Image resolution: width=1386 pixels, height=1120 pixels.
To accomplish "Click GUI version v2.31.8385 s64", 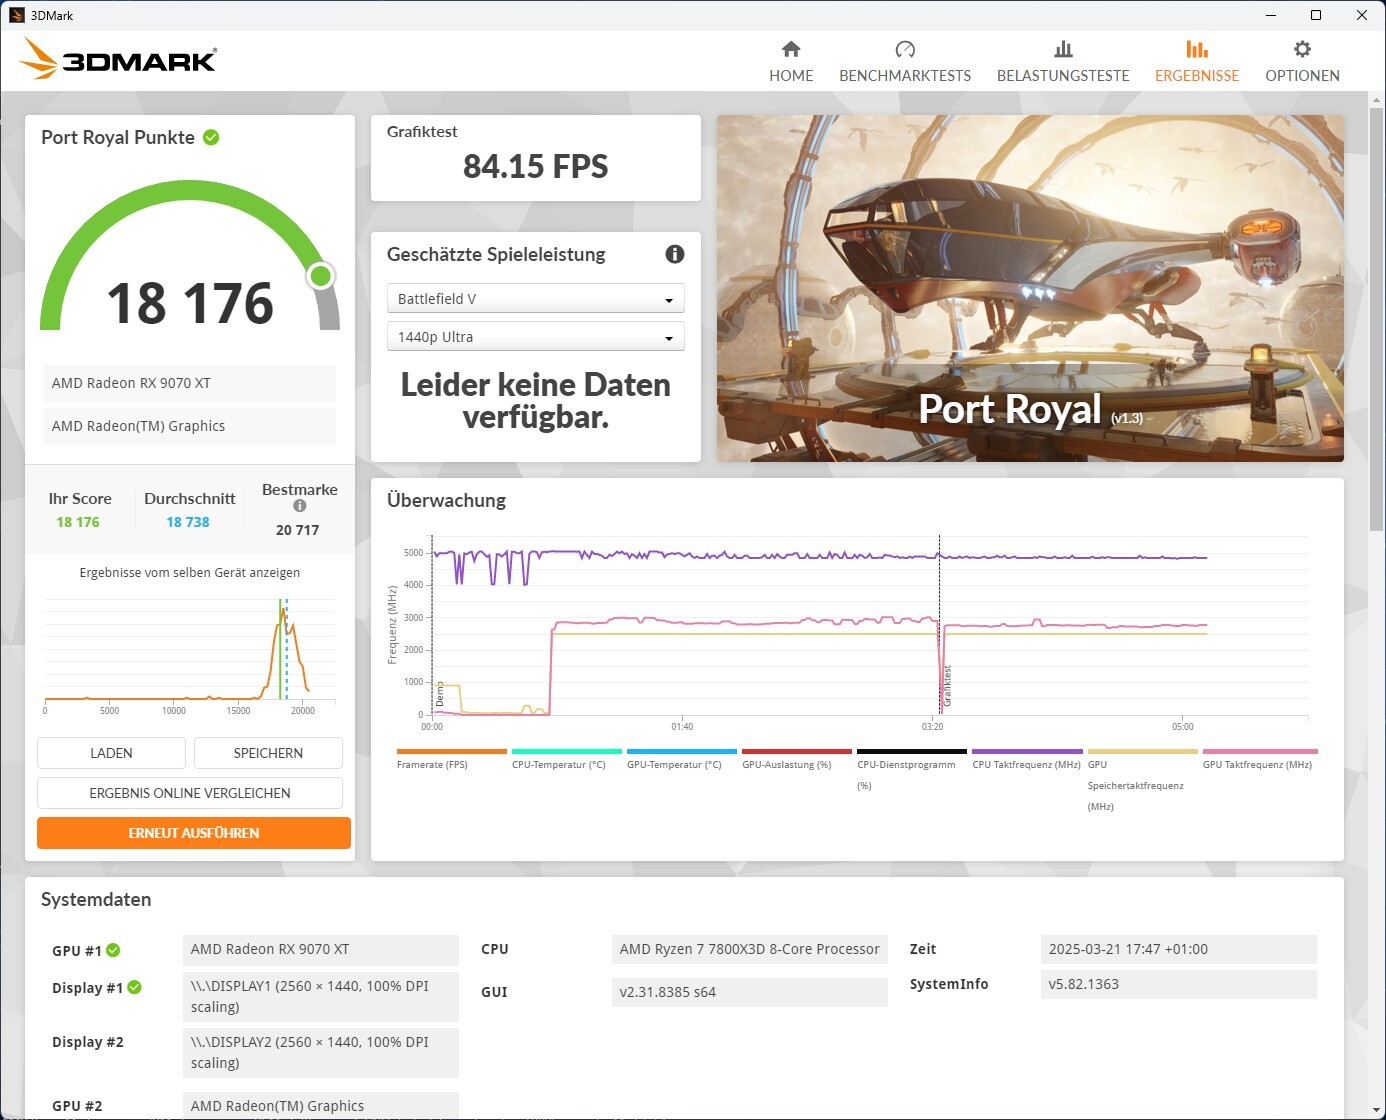I will 750,992.
